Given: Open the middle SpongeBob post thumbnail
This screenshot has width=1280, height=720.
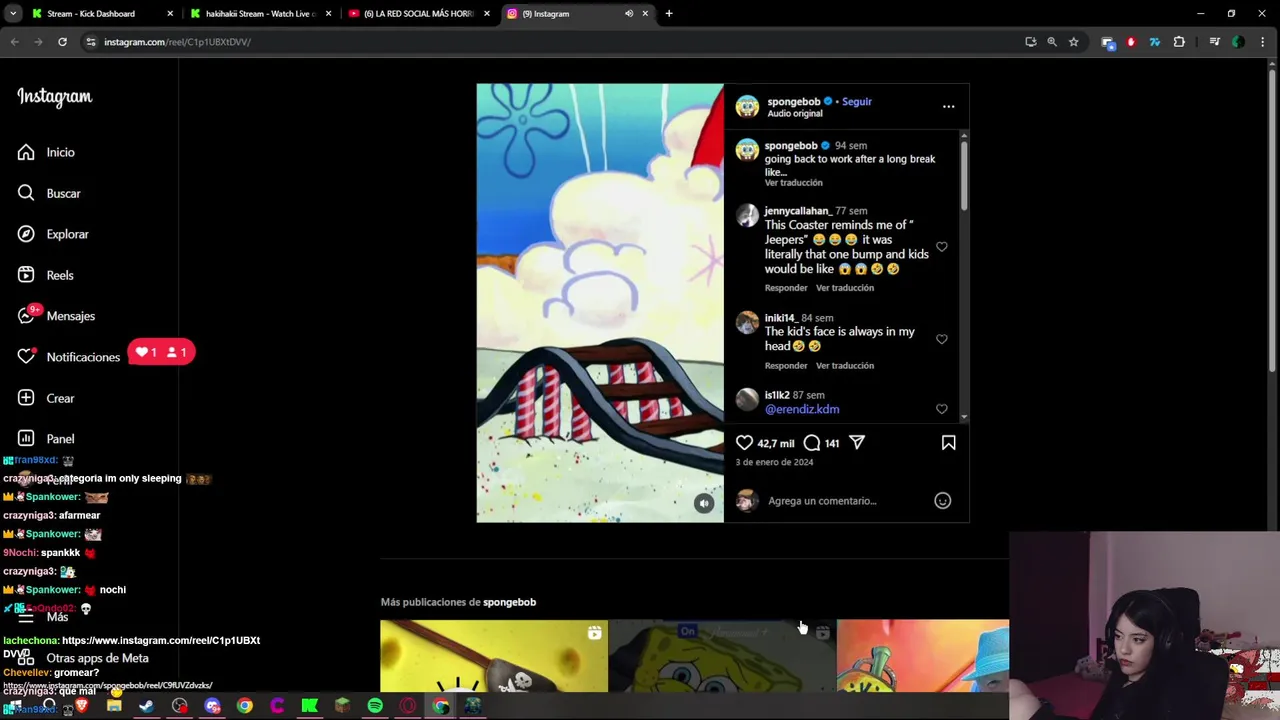Looking at the screenshot, I should [722, 656].
